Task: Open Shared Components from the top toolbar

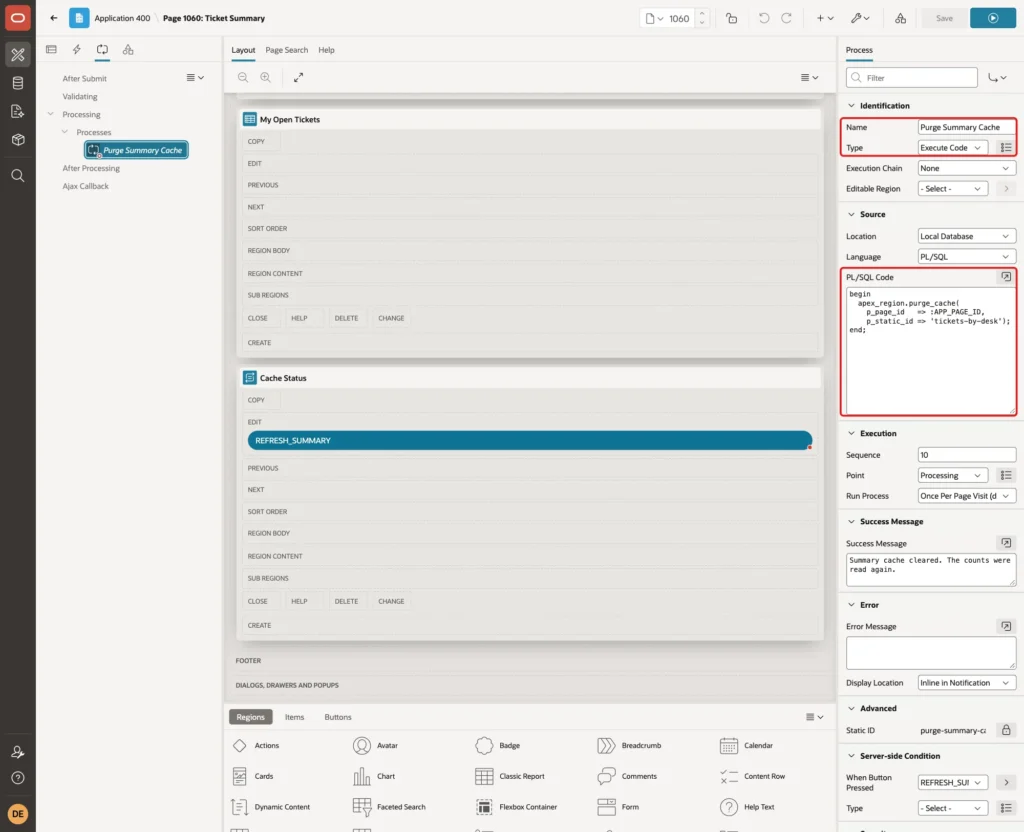Action: coord(900,18)
